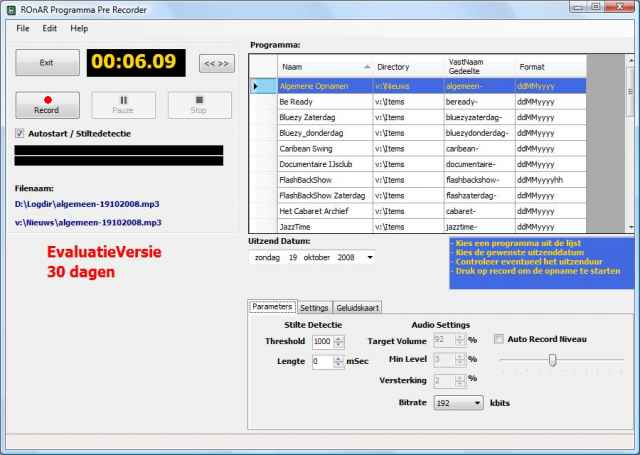Screen dimensions: 640x455
Task: Switch to the Settings tab
Action: [x=314, y=307]
